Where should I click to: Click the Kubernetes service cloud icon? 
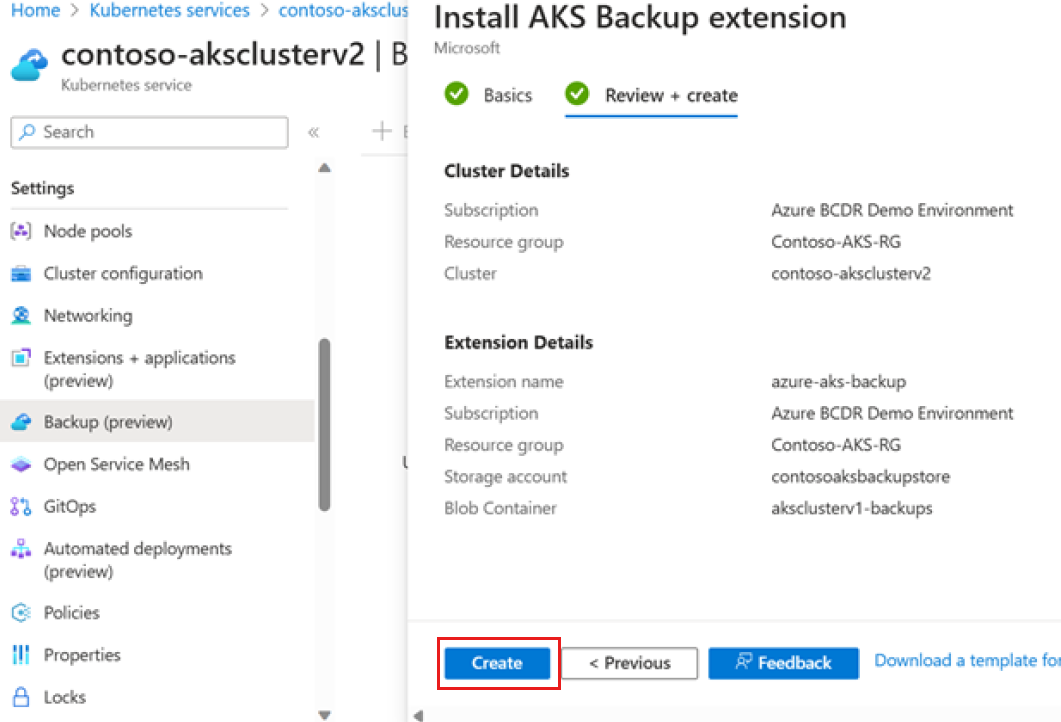(x=28, y=63)
